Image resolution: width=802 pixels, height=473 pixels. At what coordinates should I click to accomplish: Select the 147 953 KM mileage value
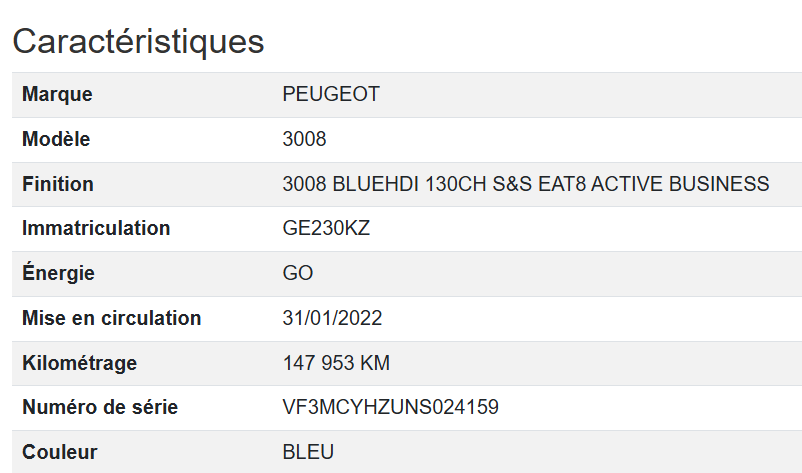click(336, 363)
